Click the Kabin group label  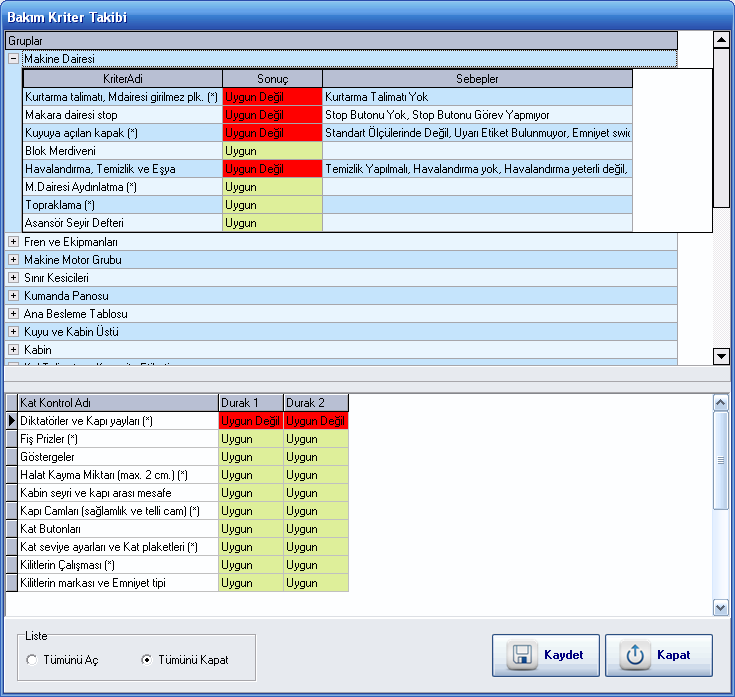pos(38,350)
